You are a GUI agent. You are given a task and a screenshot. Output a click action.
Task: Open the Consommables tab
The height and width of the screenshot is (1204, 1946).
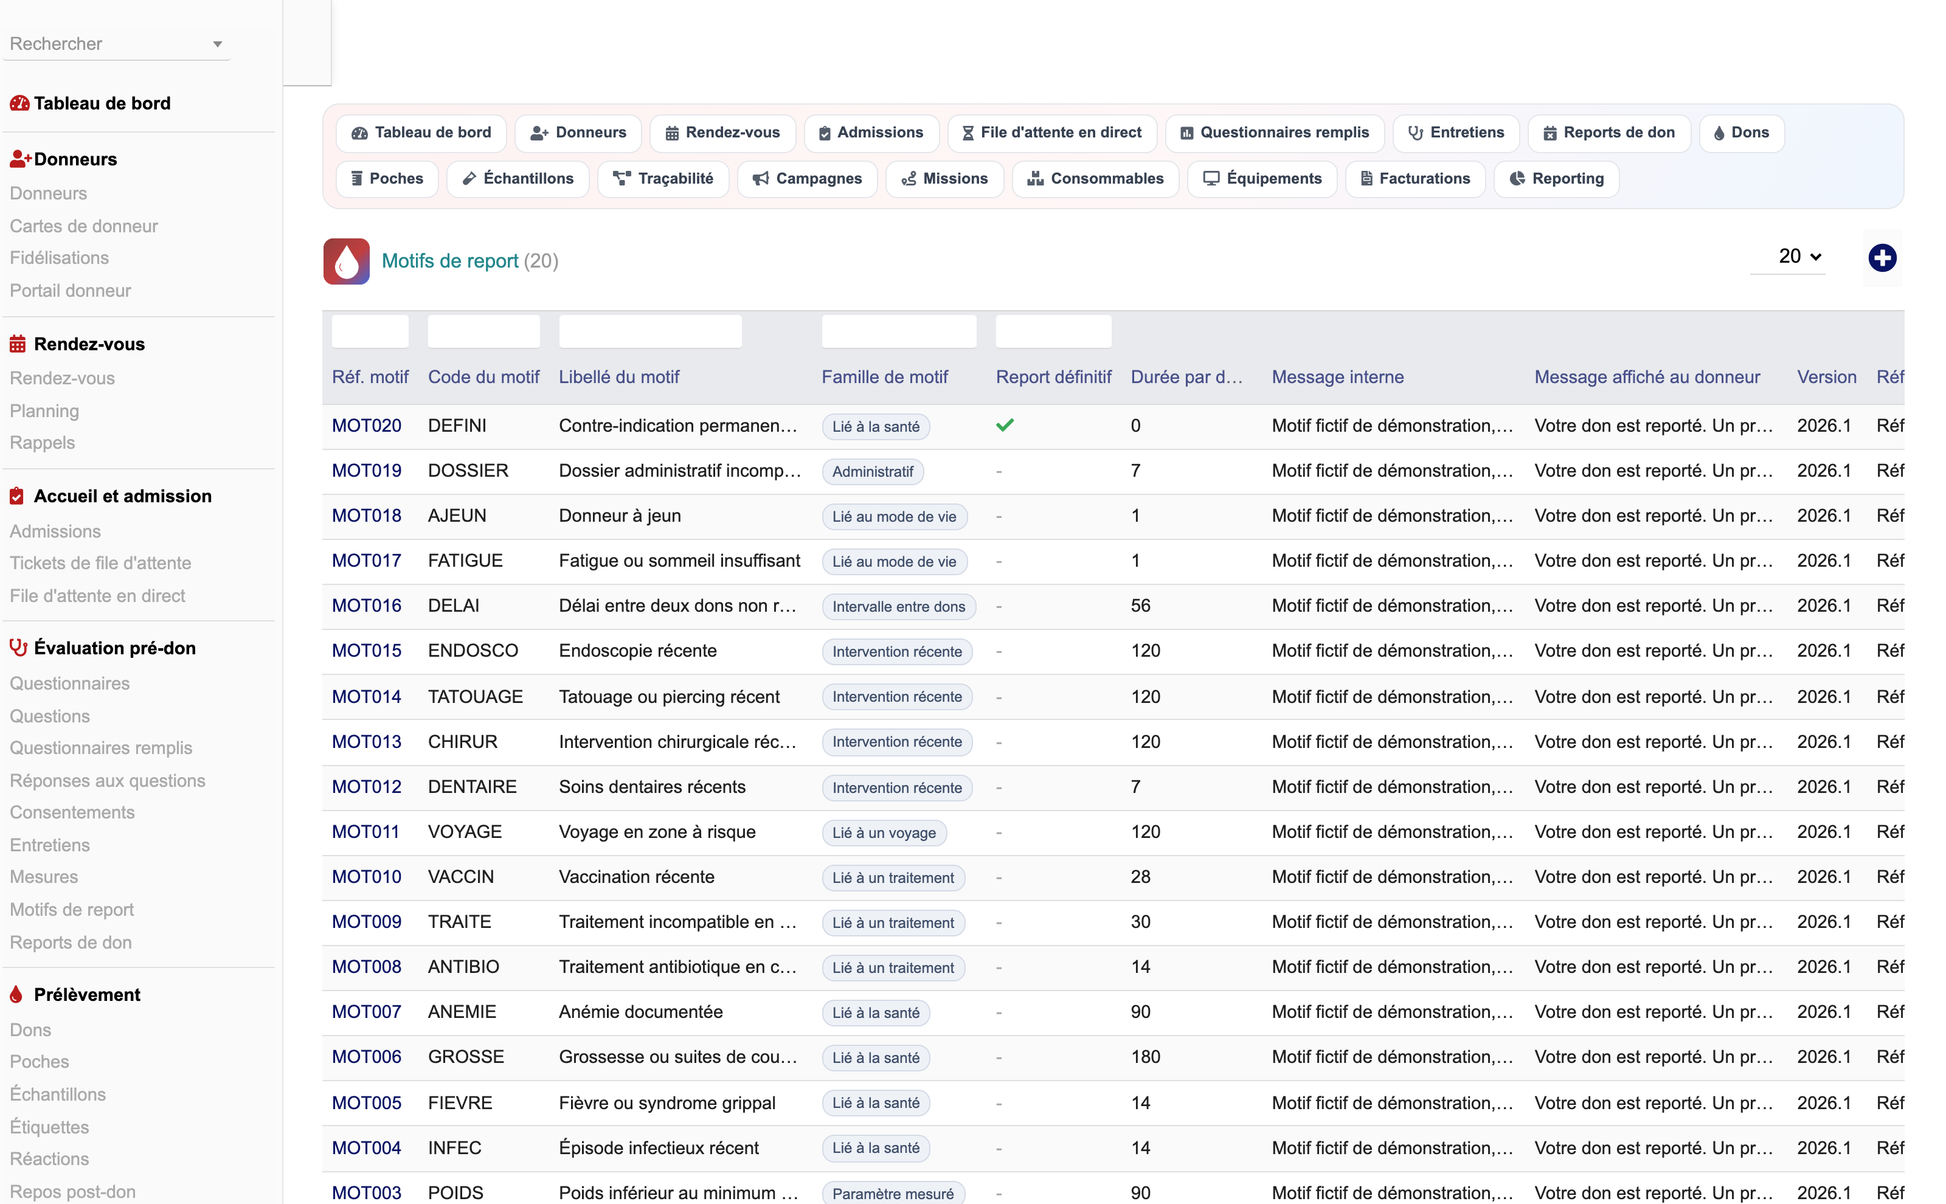point(1095,179)
